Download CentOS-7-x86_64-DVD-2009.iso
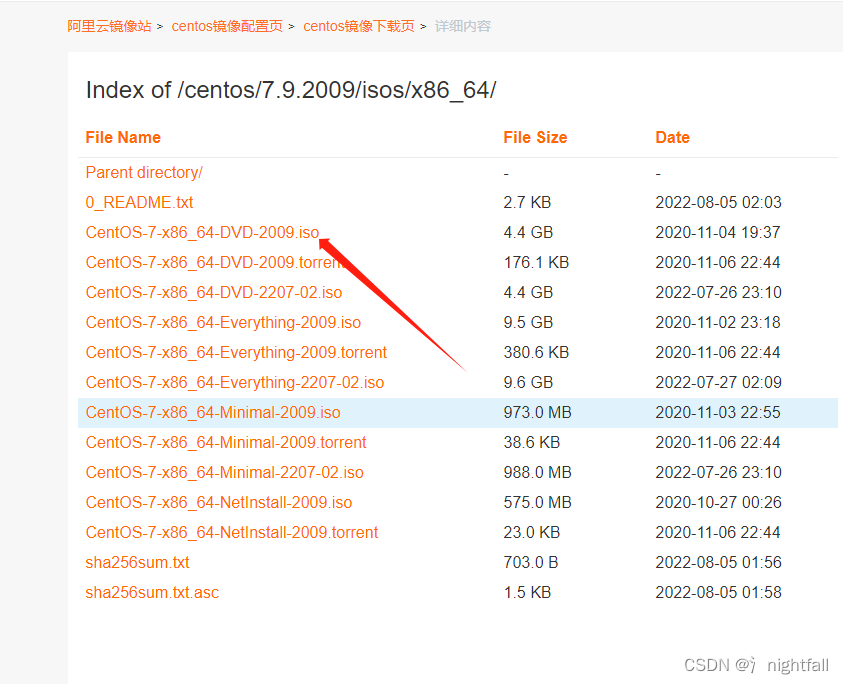843x684 pixels. (x=202, y=232)
